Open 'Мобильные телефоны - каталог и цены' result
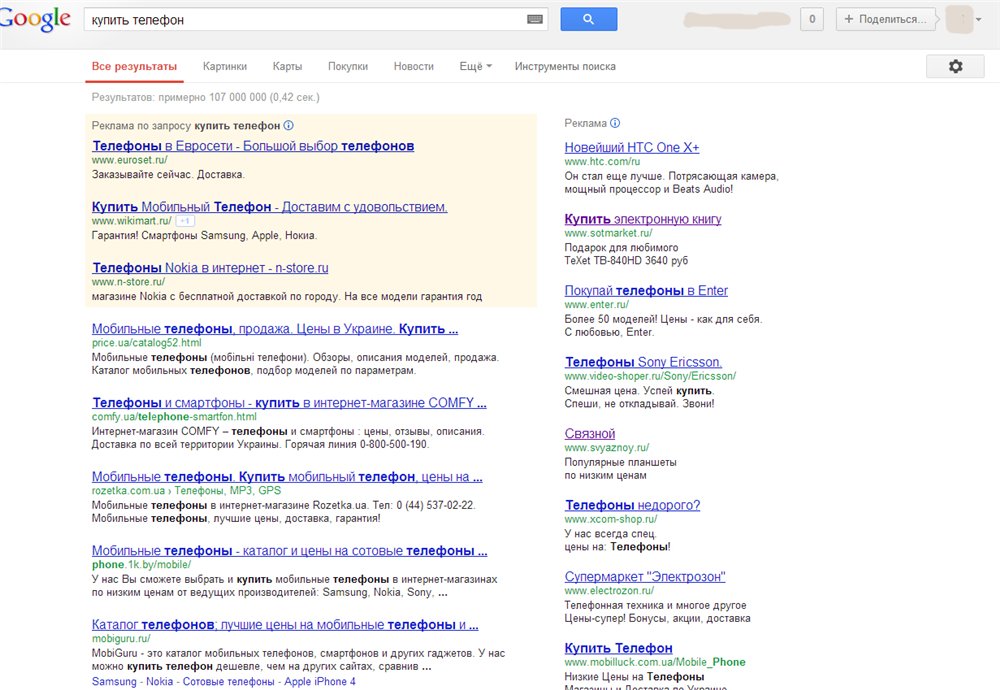The height and width of the screenshot is (690, 1000). tap(290, 551)
